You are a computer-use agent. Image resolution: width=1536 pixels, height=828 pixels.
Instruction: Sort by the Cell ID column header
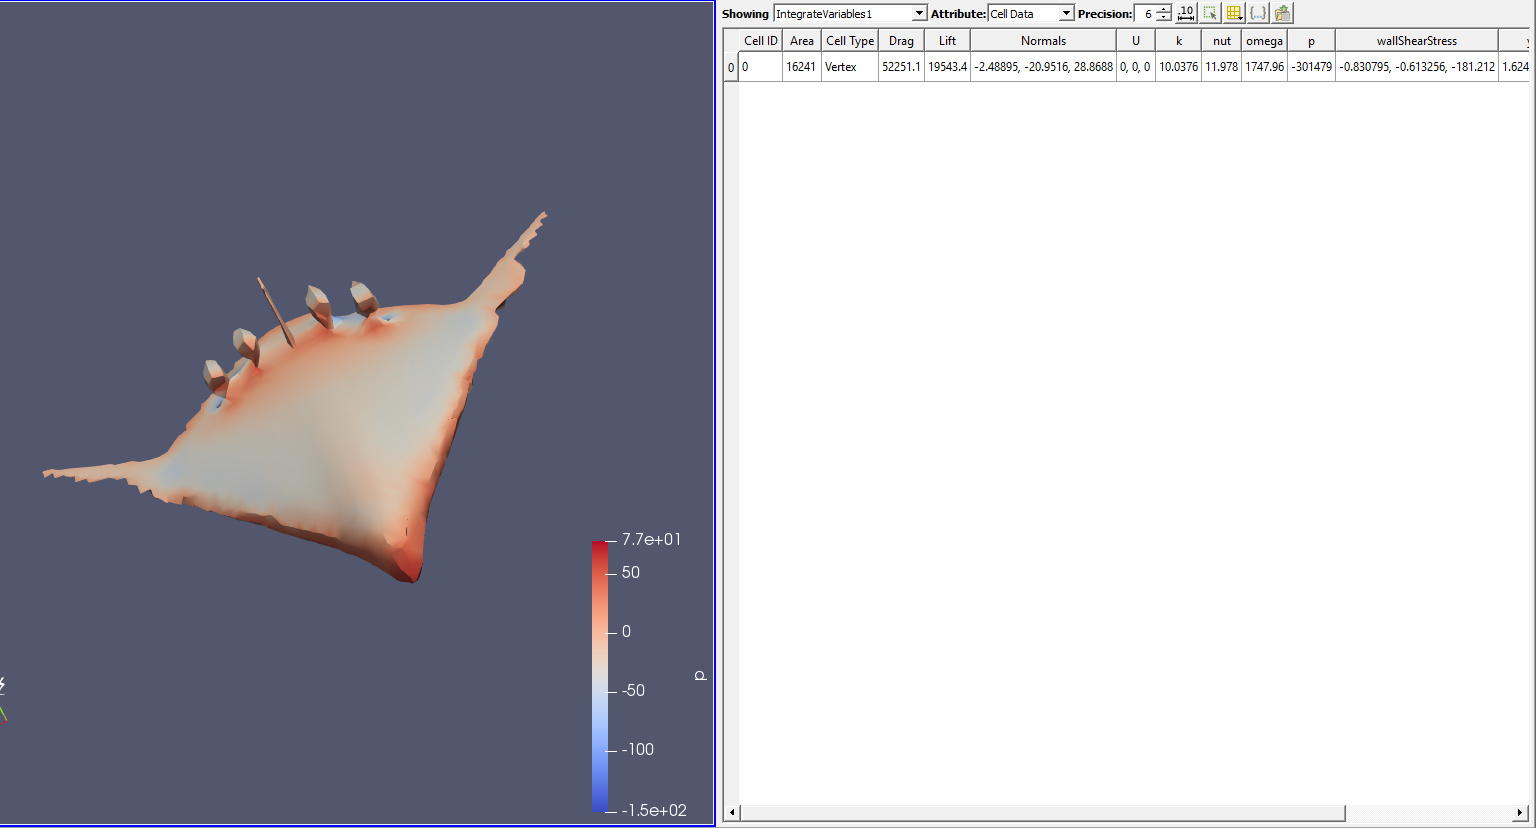(760, 41)
